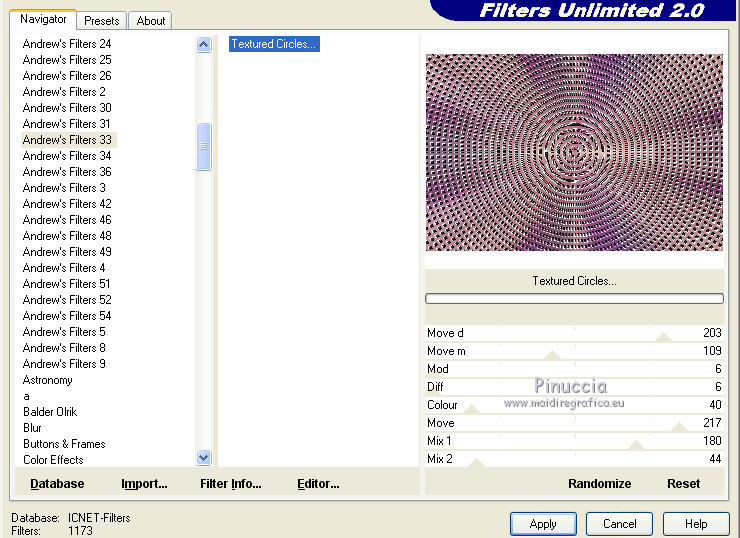Image resolution: width=740 pixels, height=538 pixels.
Task: Open the About tab
Action: point(151,21)
